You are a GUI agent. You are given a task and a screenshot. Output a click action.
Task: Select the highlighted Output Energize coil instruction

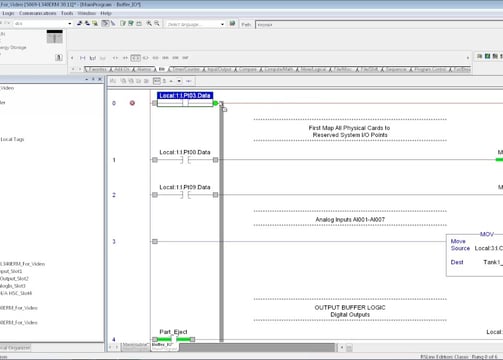[x=135, y=58]
